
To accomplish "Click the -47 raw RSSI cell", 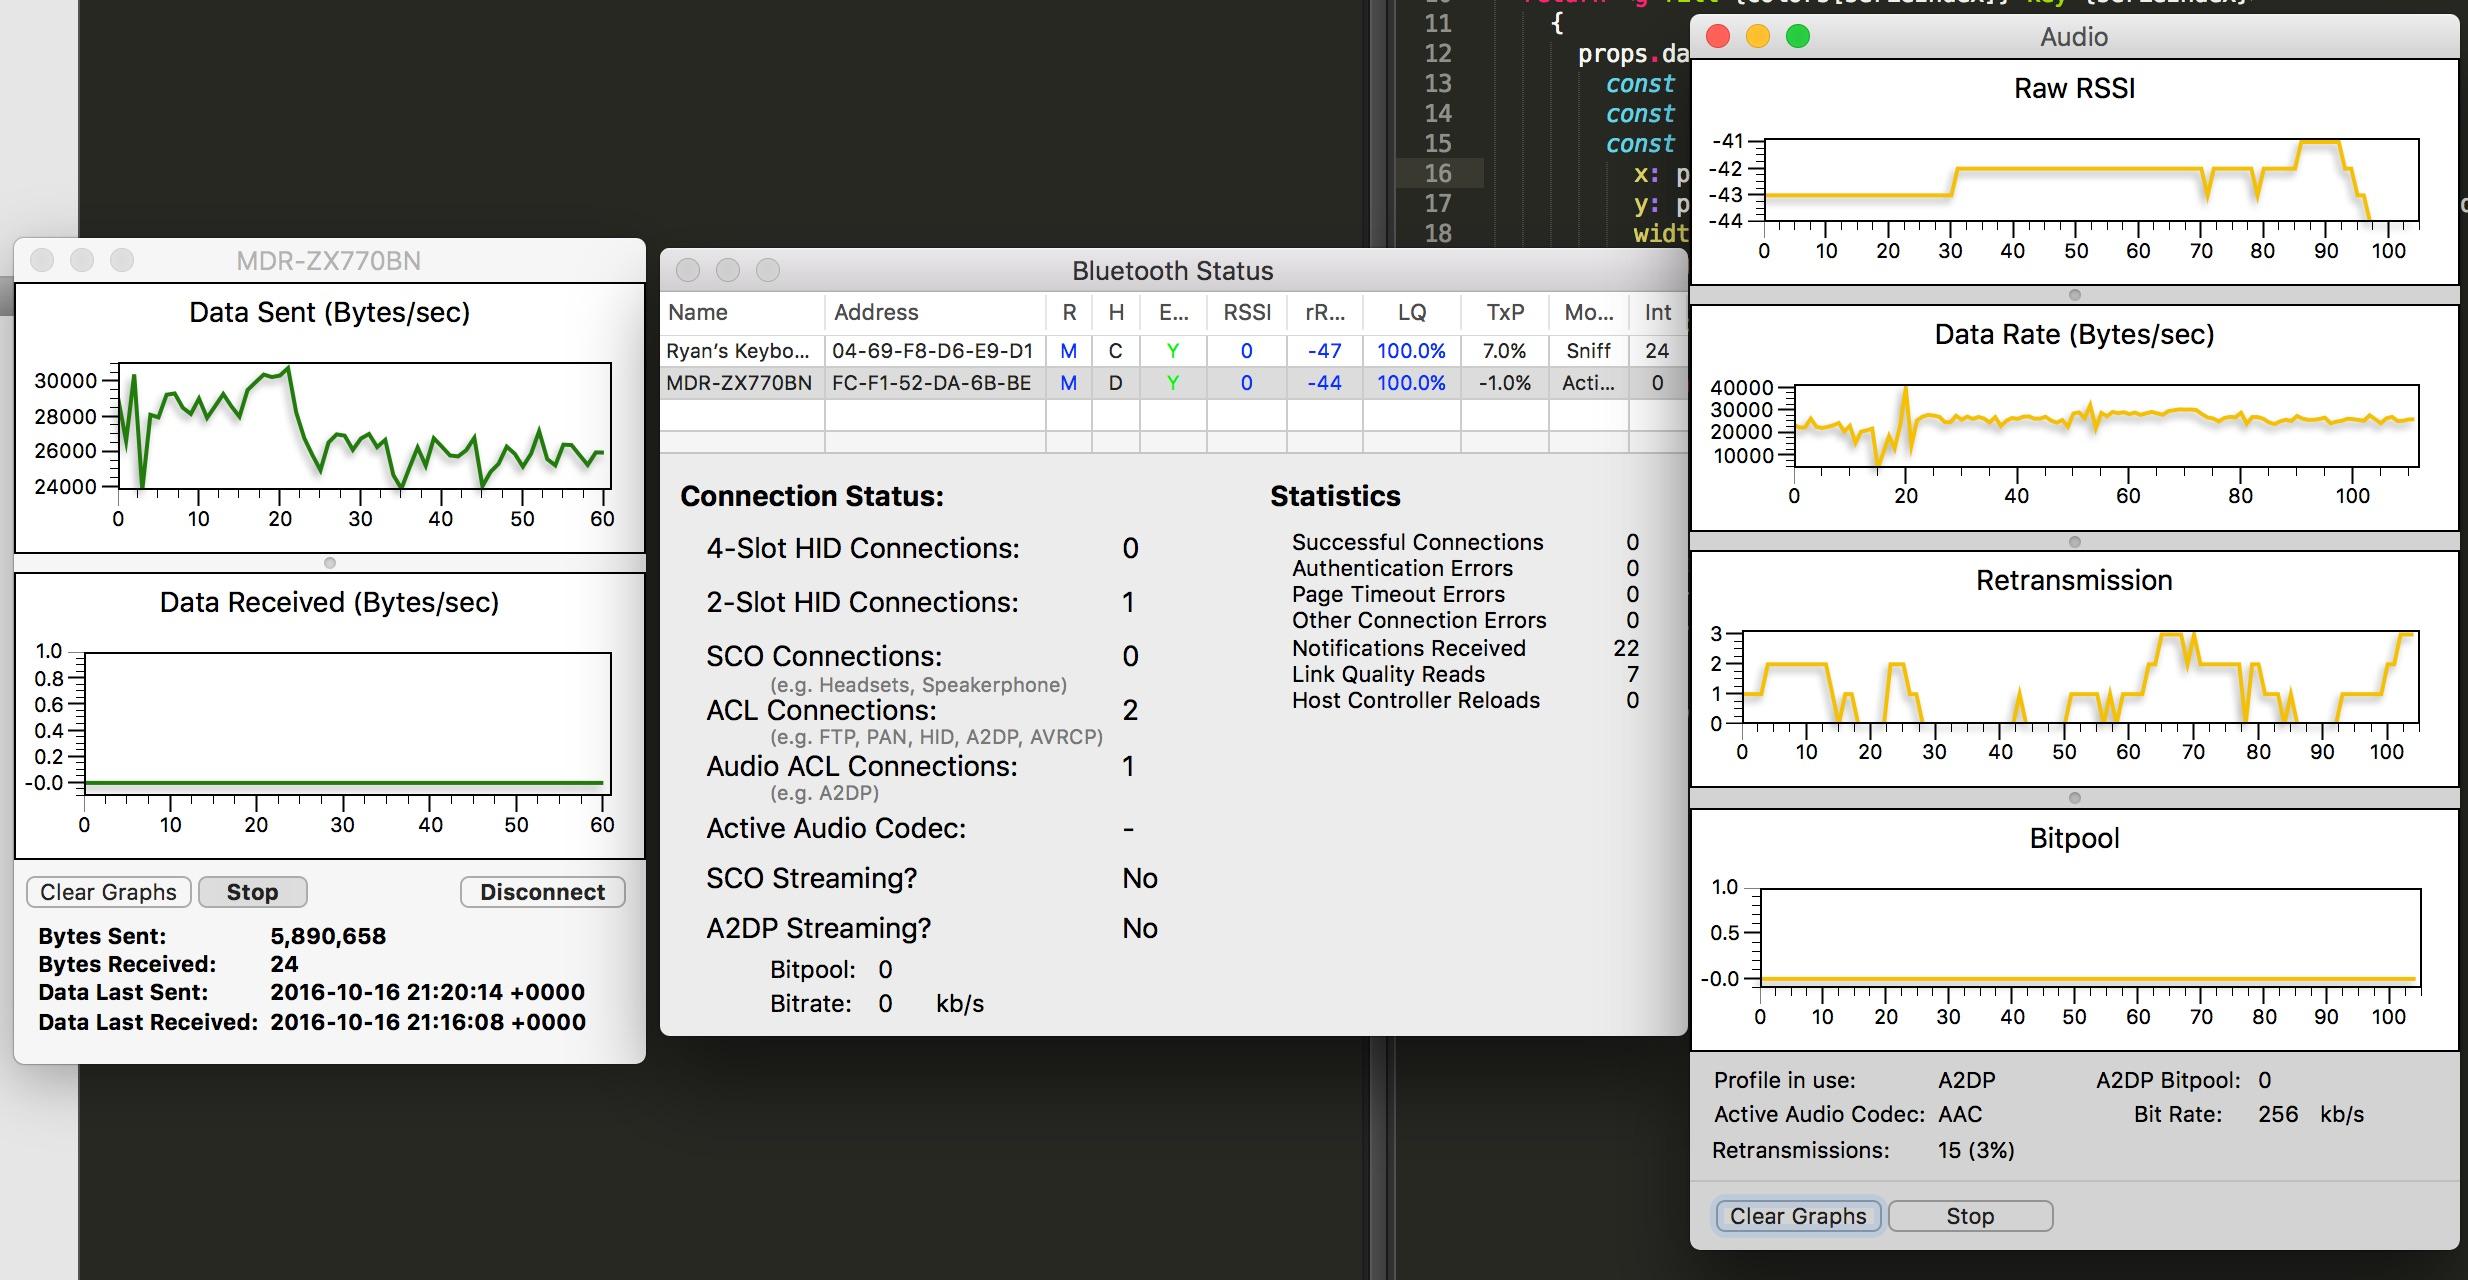I will tap(1324, 351).
